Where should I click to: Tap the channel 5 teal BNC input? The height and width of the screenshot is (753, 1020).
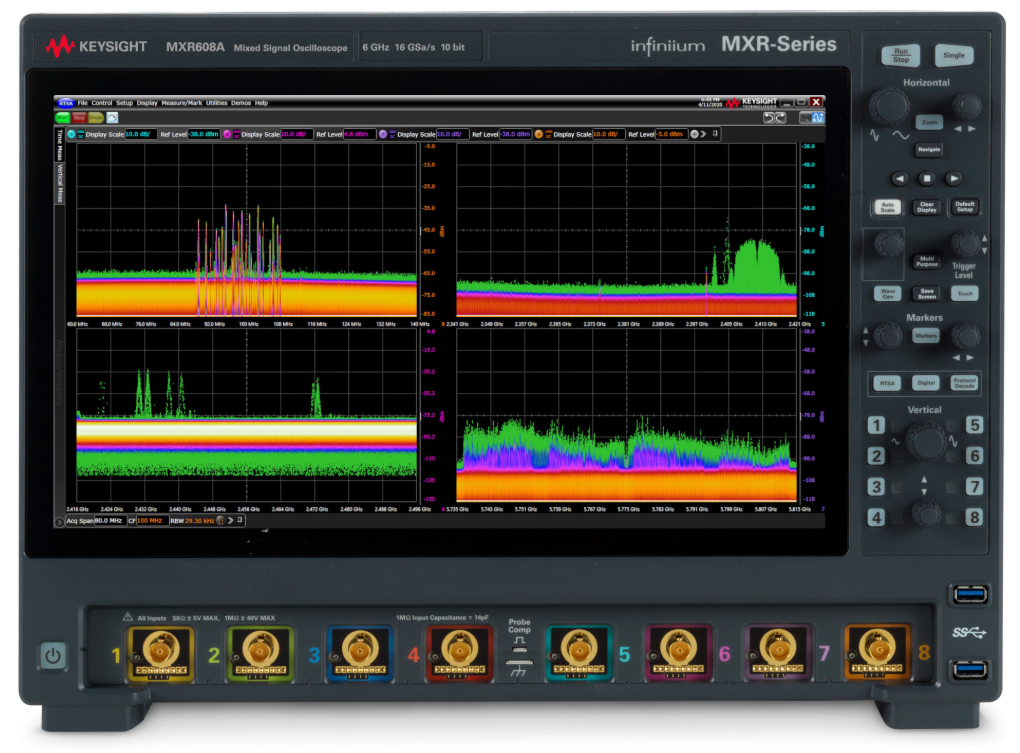[578, 653]
